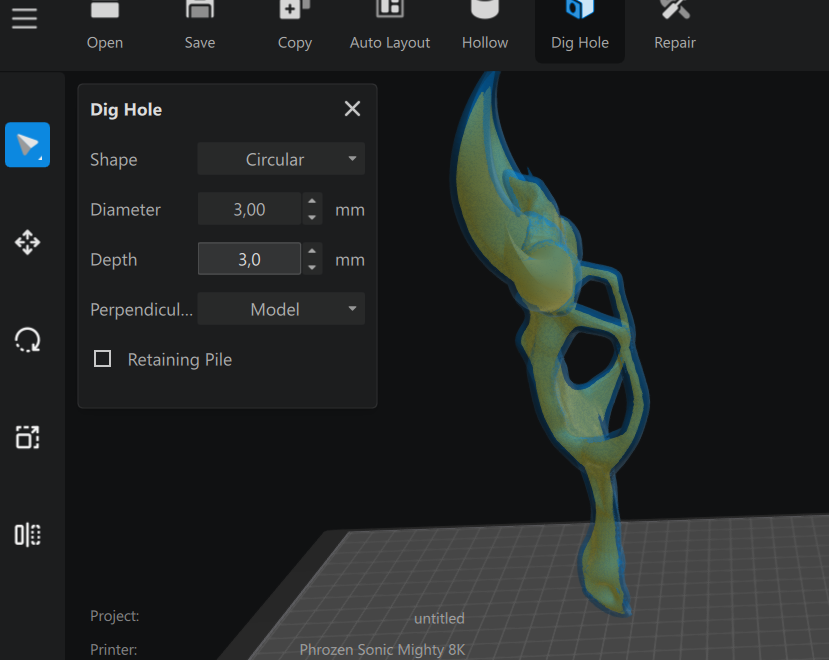Open the hamburger main menu

point(24,19)
